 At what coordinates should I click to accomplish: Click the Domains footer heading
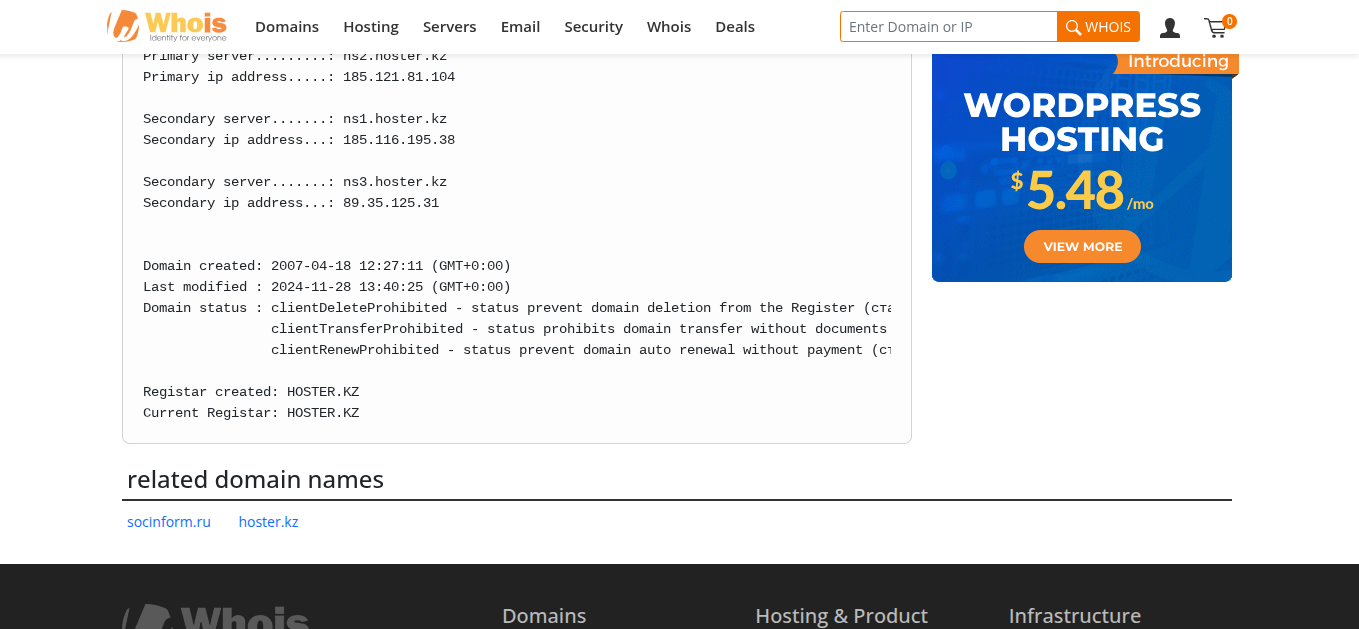click(544, 616)
